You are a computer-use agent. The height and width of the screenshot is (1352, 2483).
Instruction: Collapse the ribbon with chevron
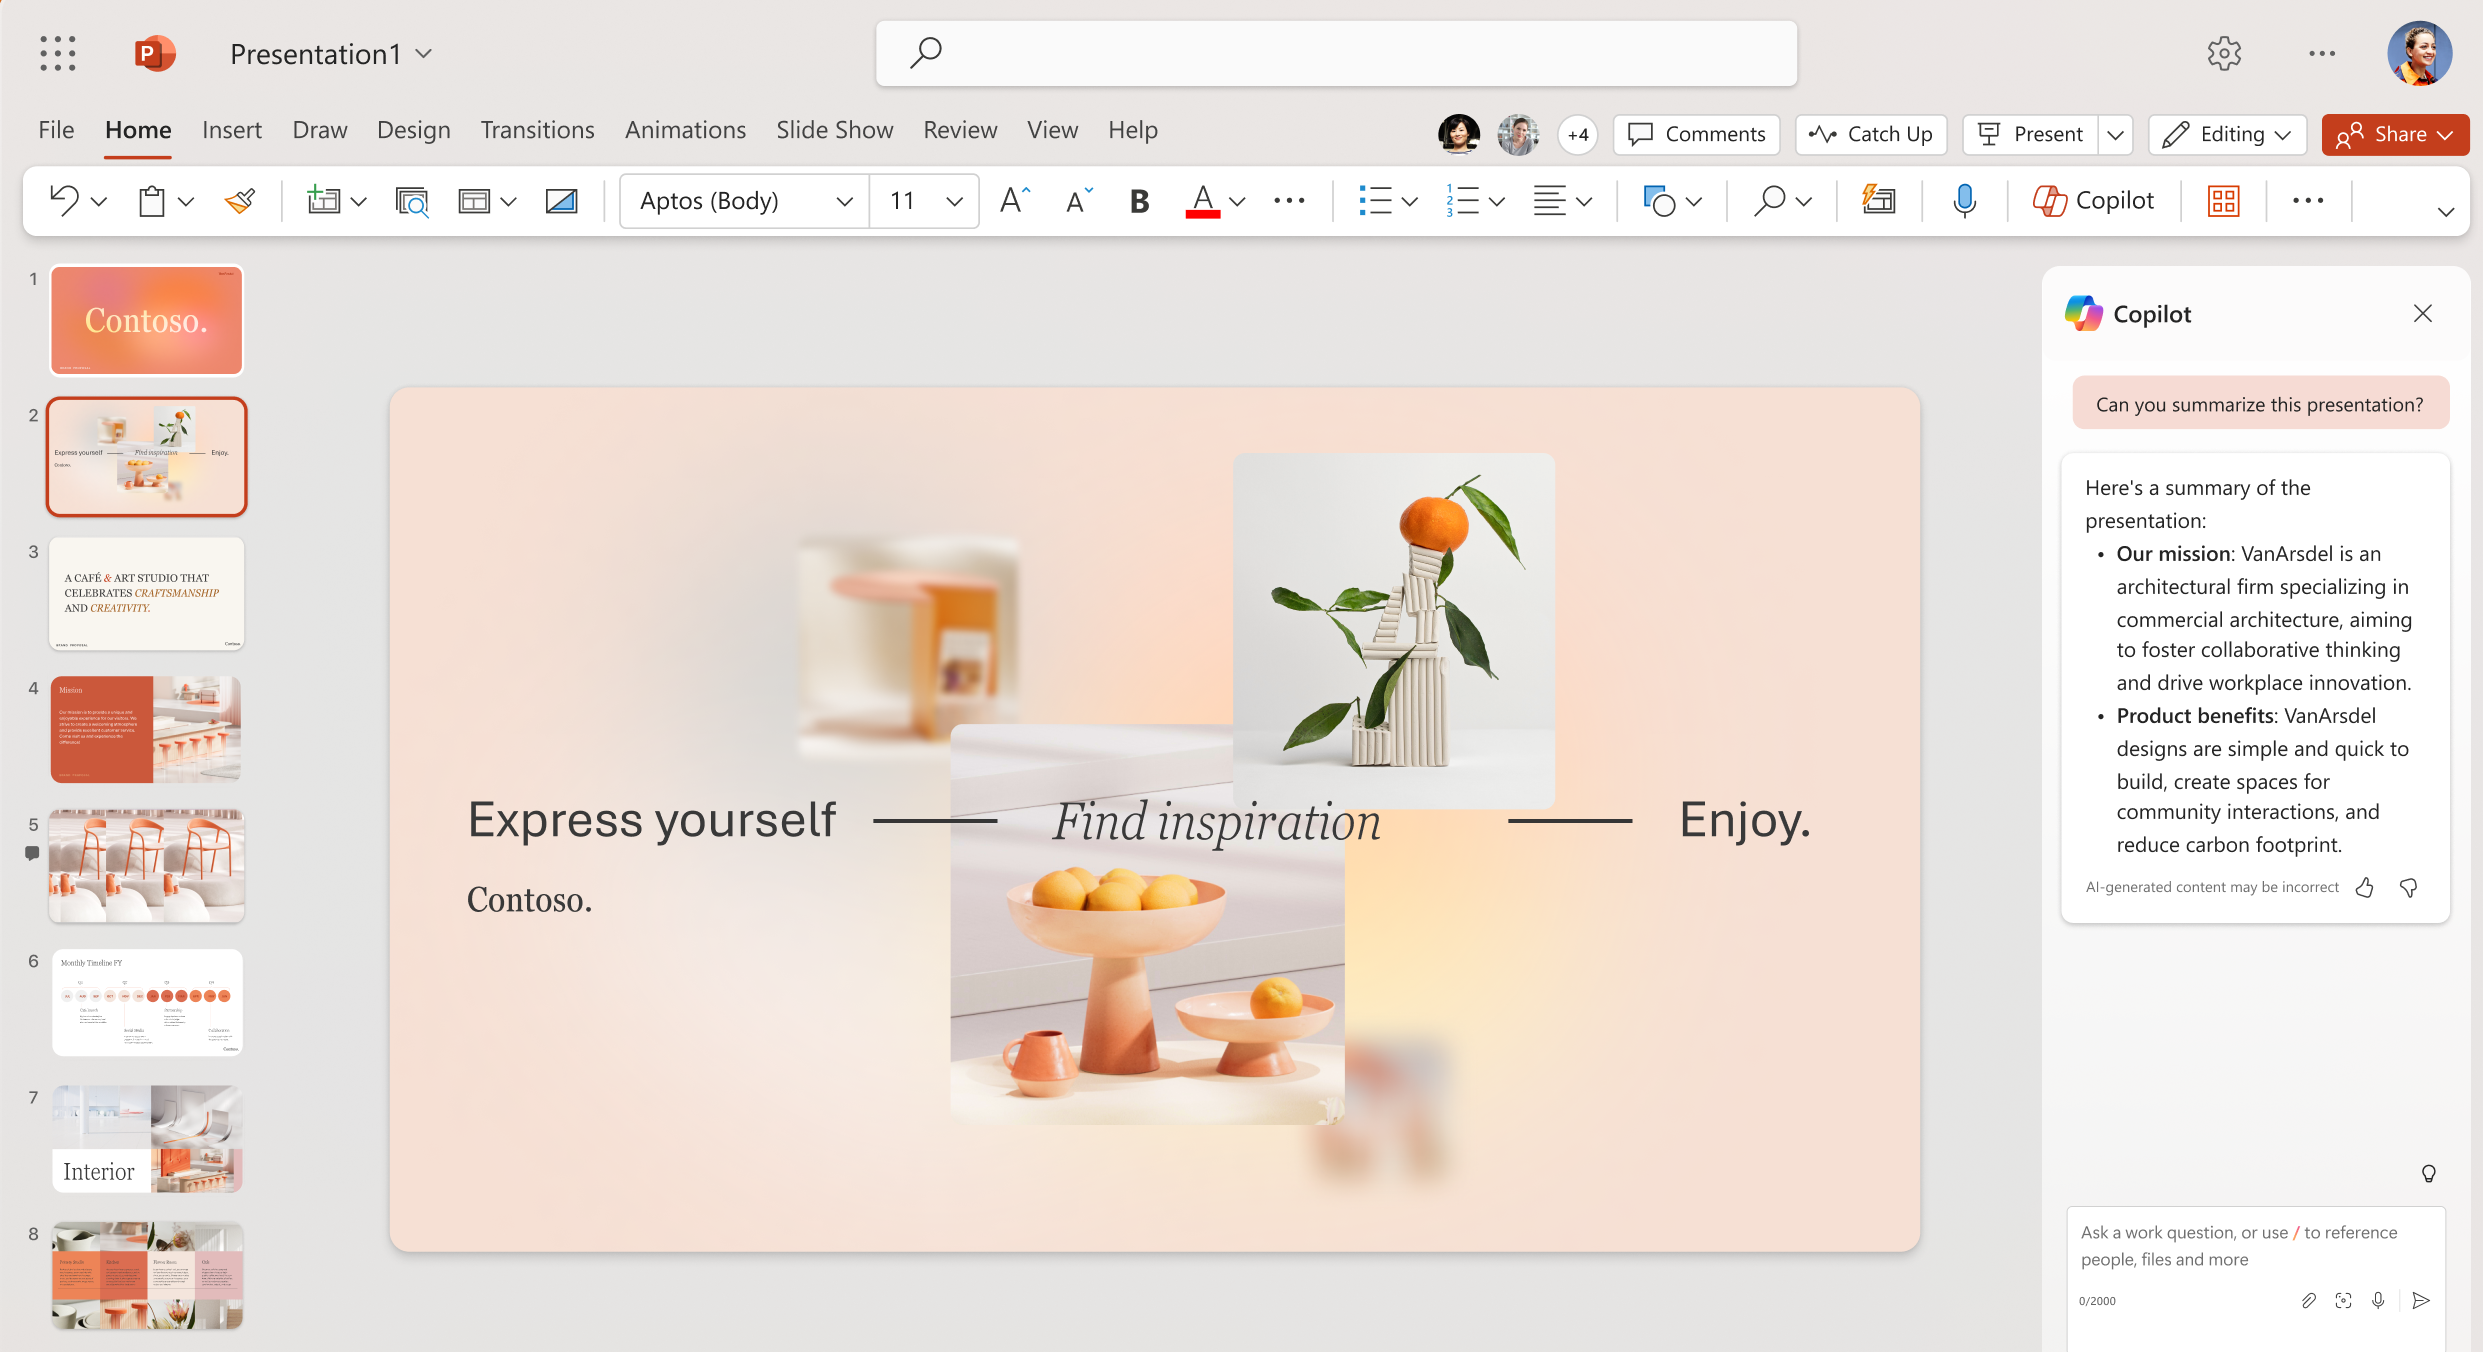click(x=2446, y=211)
